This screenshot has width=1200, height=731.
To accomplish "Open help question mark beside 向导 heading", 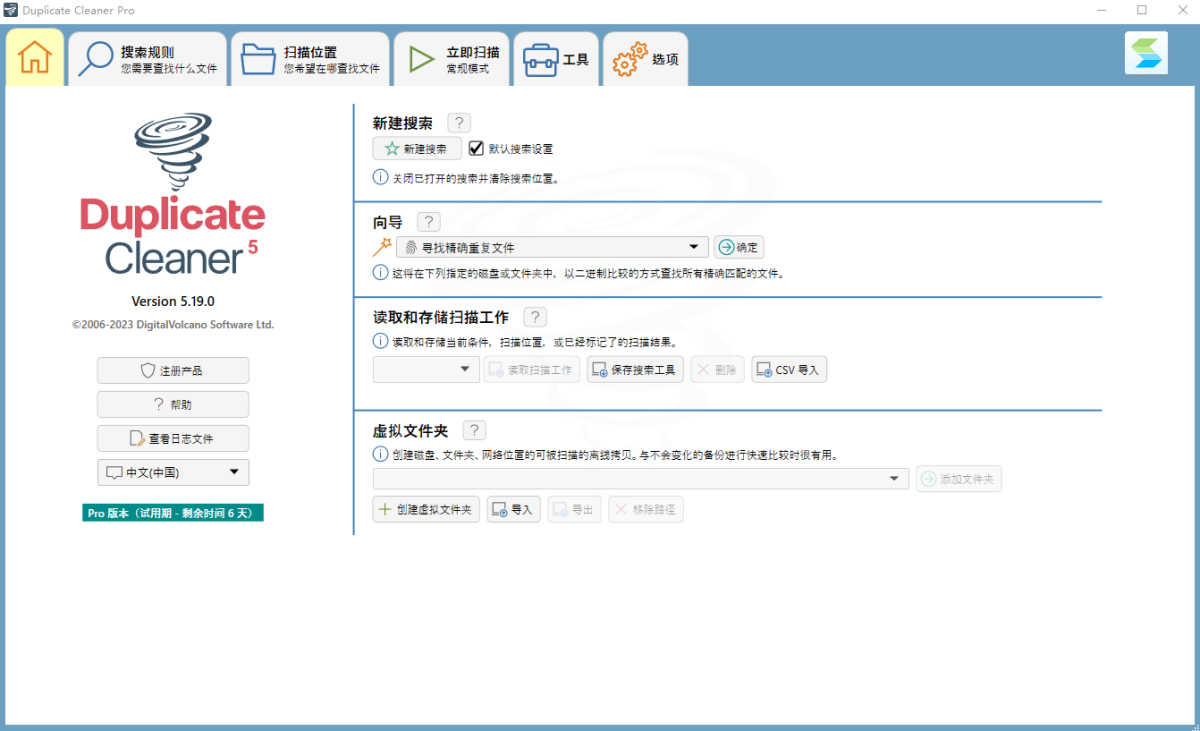I will 429,222.
